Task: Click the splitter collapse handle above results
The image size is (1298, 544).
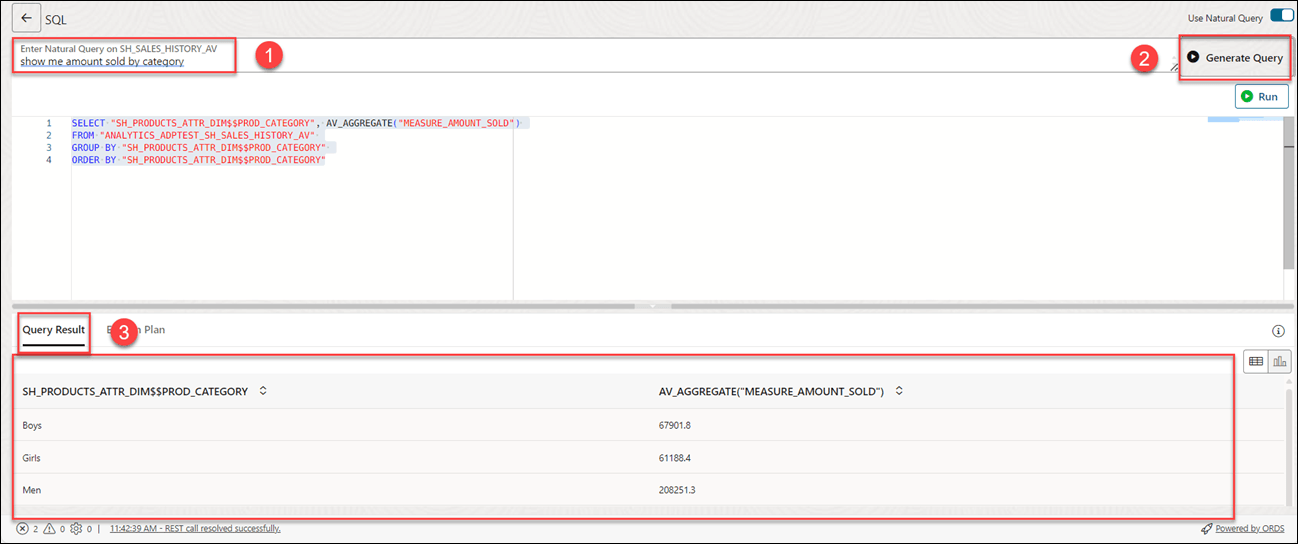Action: coord(652,306)
